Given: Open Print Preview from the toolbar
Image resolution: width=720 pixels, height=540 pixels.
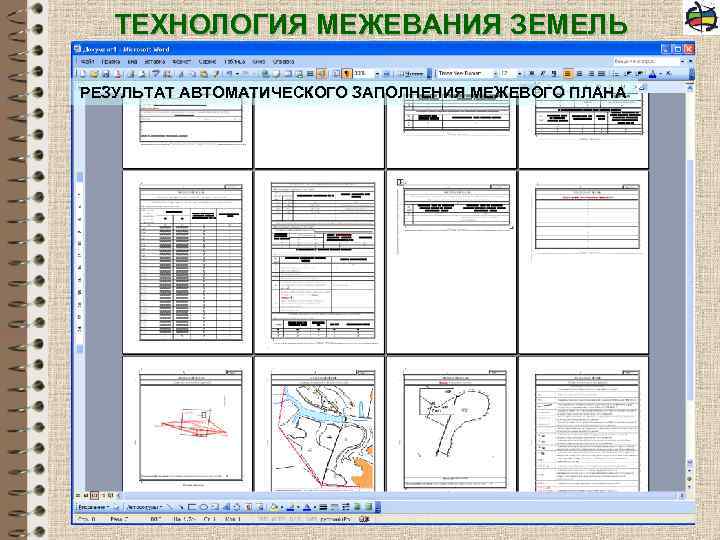Looking at the screenshot, I should [143, 74].
